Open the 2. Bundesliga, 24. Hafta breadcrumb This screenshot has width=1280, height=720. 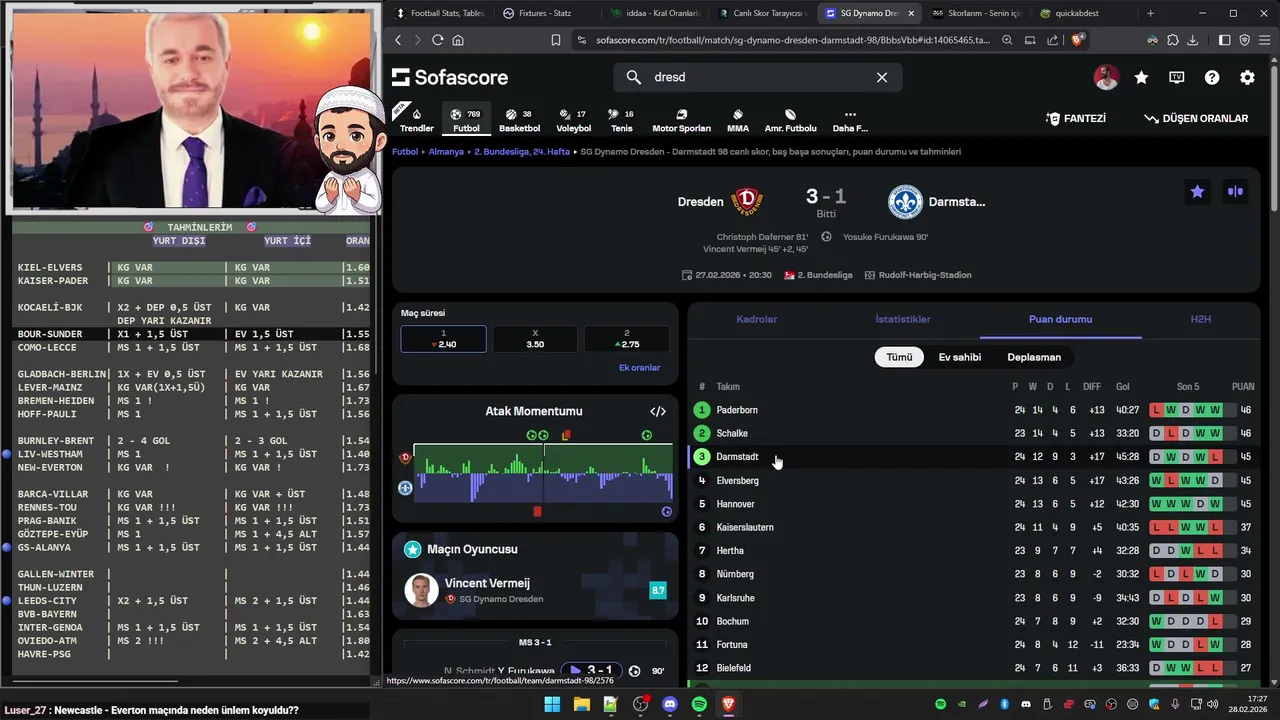point(522,152)
